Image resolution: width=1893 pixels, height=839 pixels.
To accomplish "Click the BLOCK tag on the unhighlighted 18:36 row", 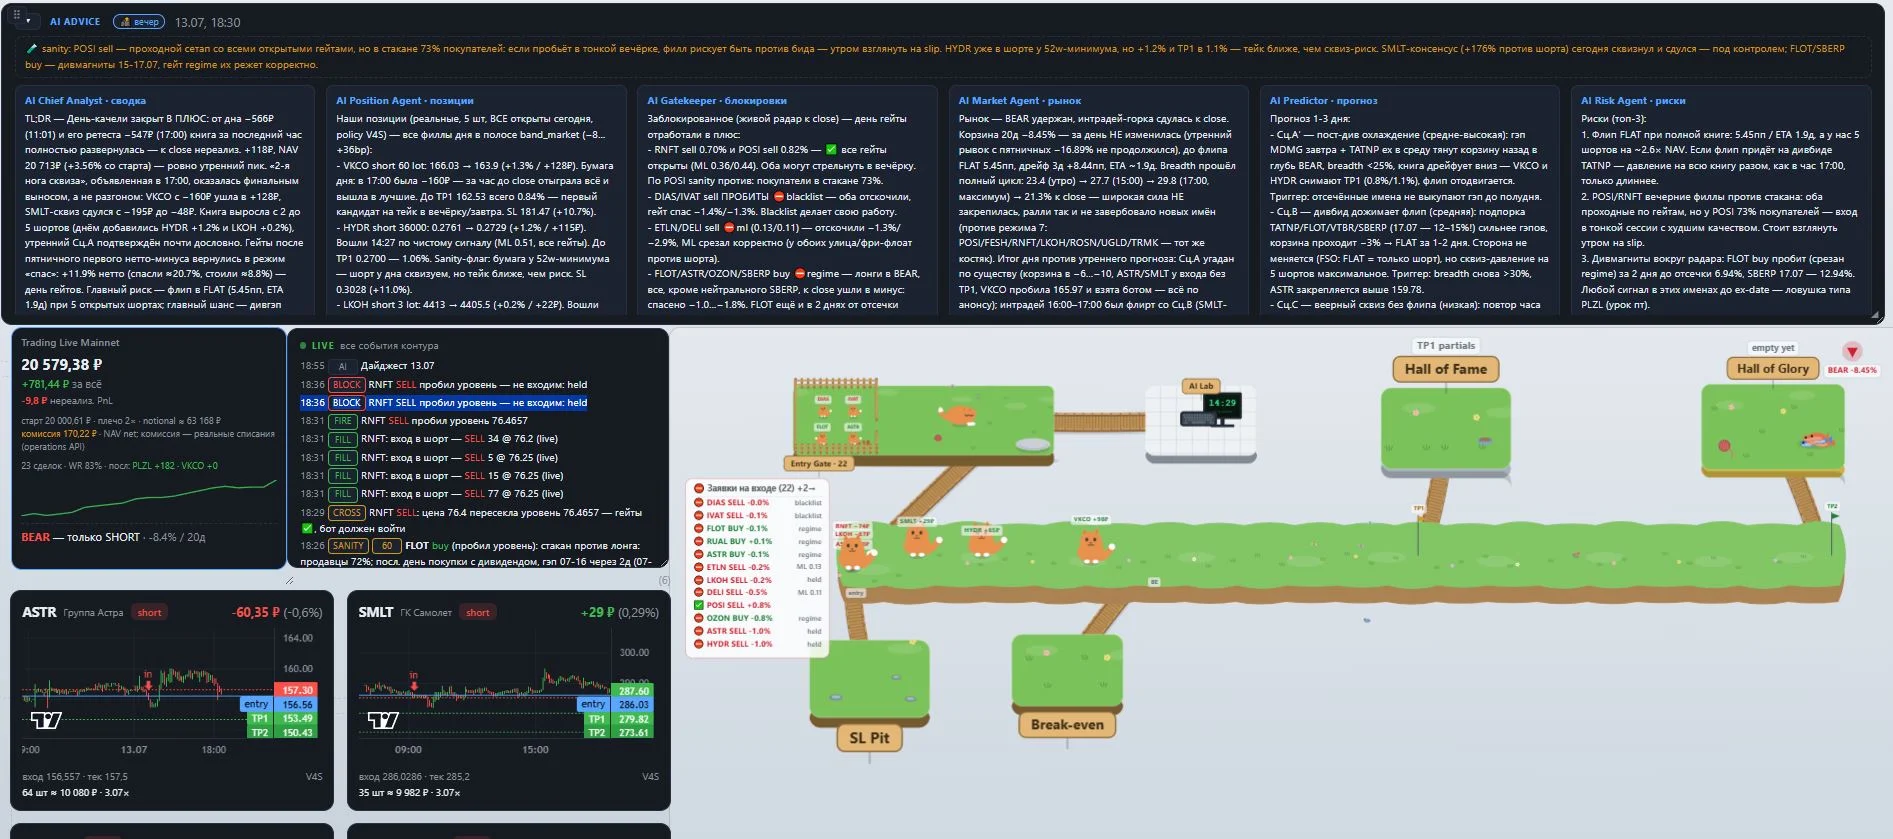I will pyautogui.click(x=347, y=385).
